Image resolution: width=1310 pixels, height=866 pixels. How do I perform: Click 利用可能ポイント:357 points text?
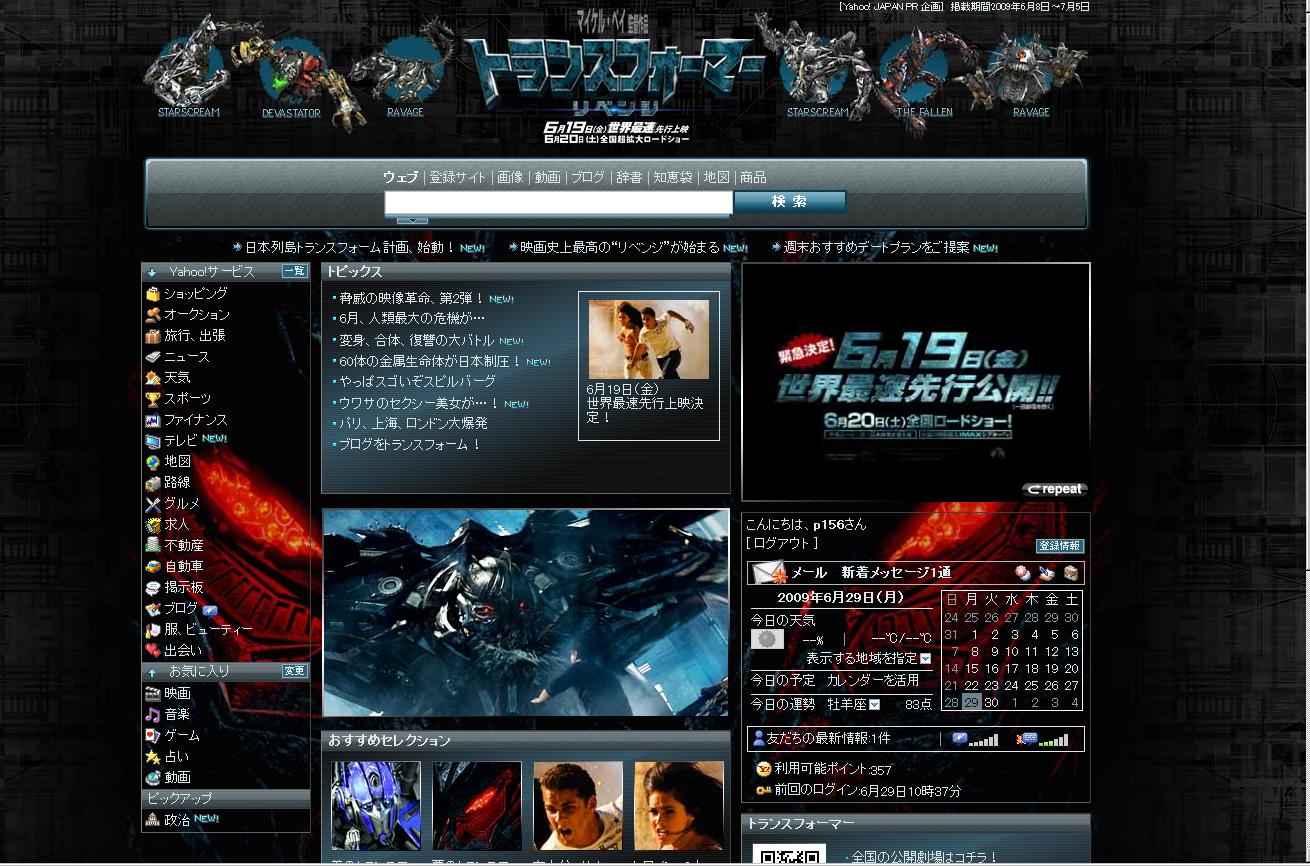tap(833, 770)
